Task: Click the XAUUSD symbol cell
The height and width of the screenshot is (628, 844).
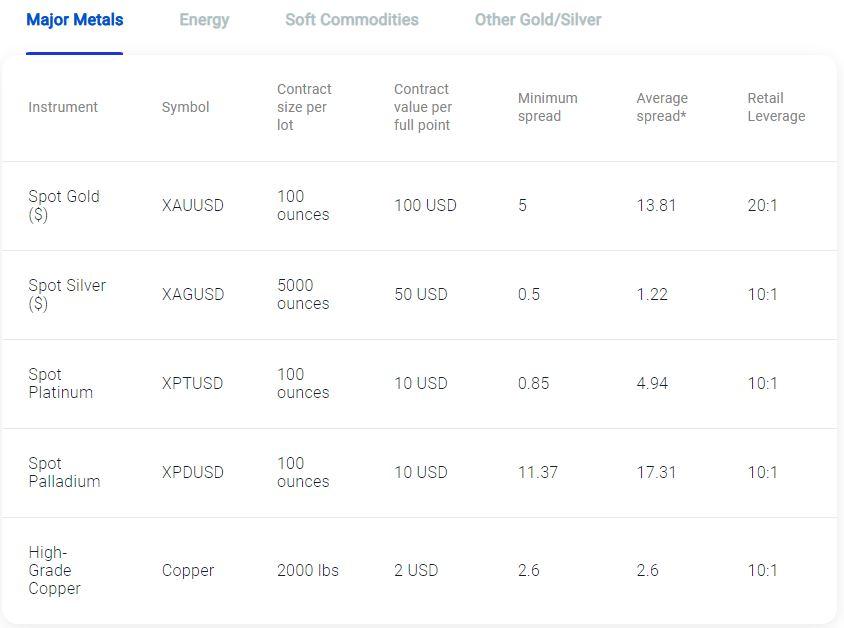Action: (193, 206)
